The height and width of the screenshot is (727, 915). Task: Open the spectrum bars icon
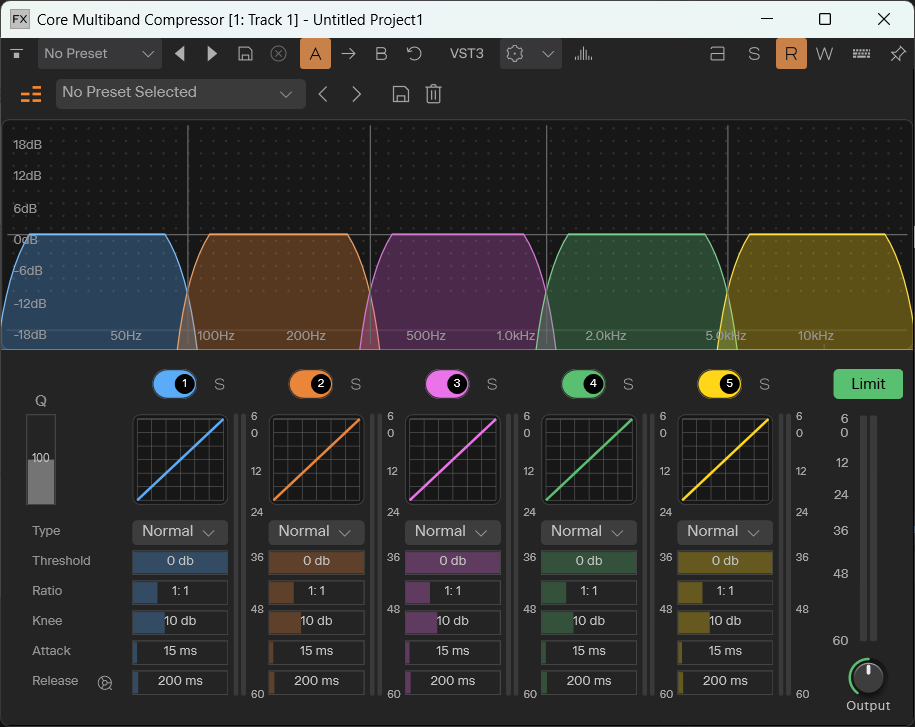click(x=583, y=54)
